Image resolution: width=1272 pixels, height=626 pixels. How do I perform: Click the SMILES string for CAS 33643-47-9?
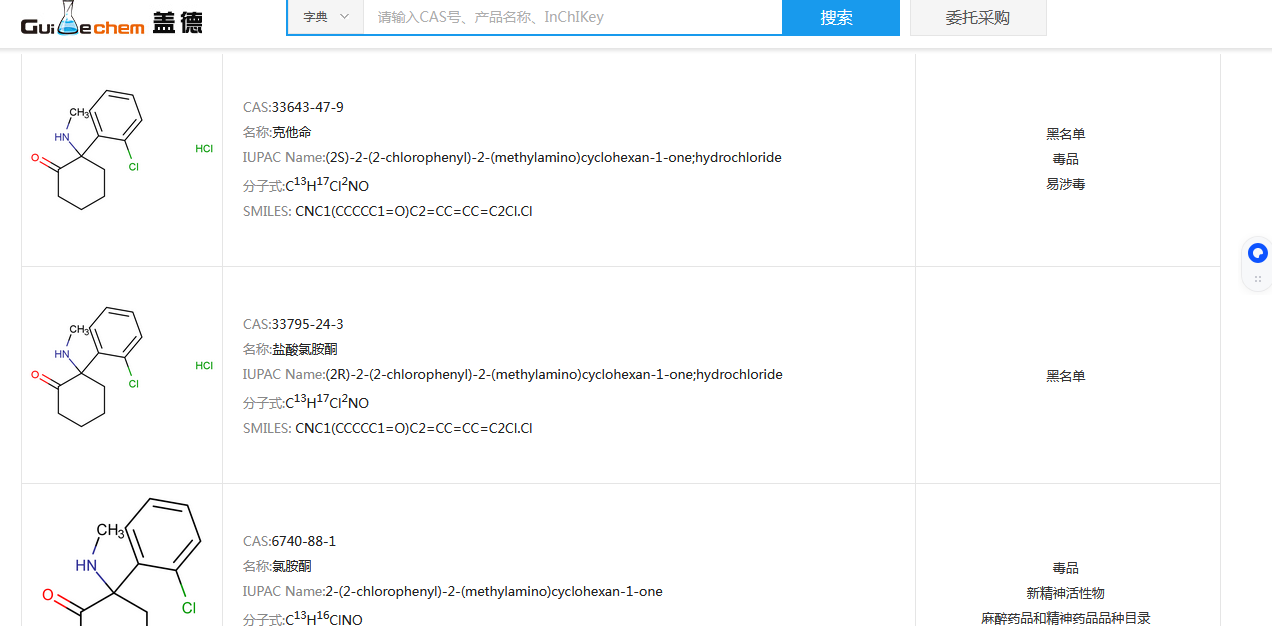pyautogui.click(x=413, y=211)
